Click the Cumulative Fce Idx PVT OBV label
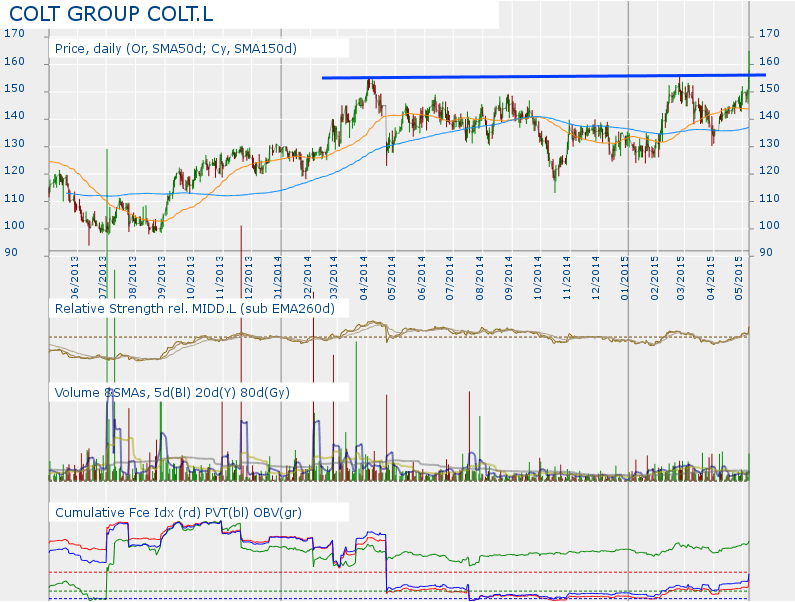The width and height of the screenshot is (795, 602). click(x=178, y=512)
